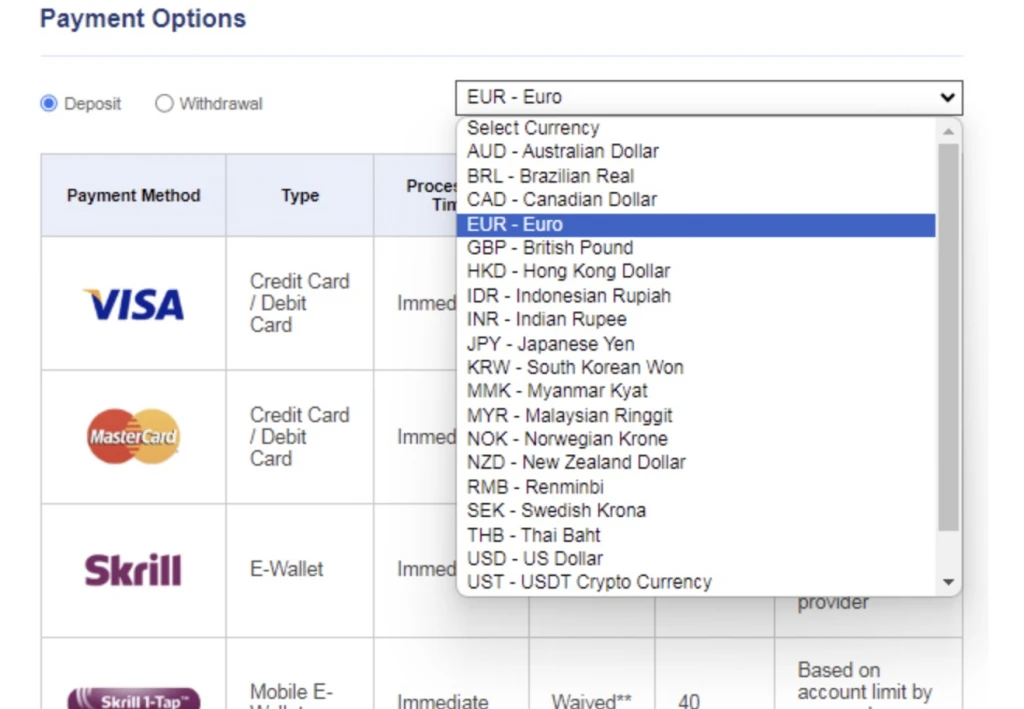Pick CAD - Canadian Dollar from list
Viewport: 1024px width, 709px height.
click(562, 200)
